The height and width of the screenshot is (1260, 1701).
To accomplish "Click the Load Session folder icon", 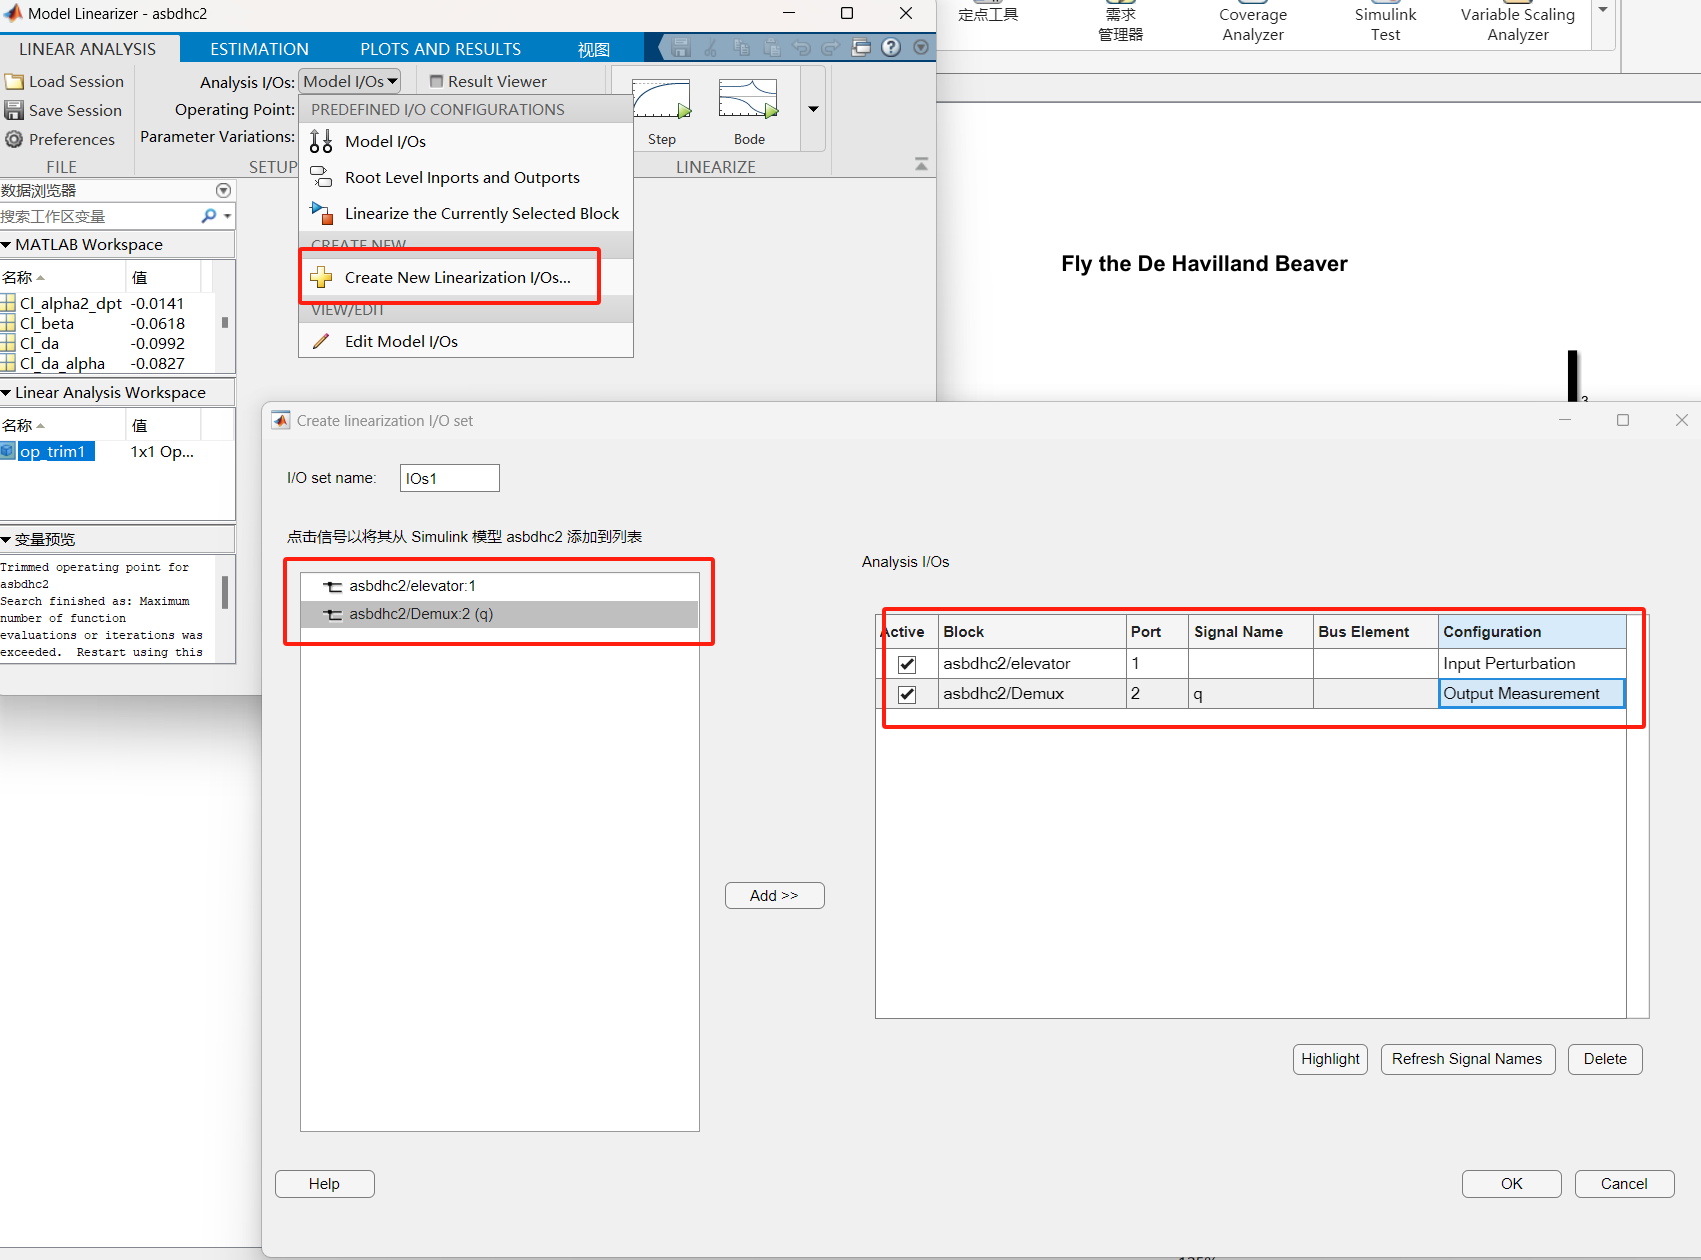I will [14, 82].
